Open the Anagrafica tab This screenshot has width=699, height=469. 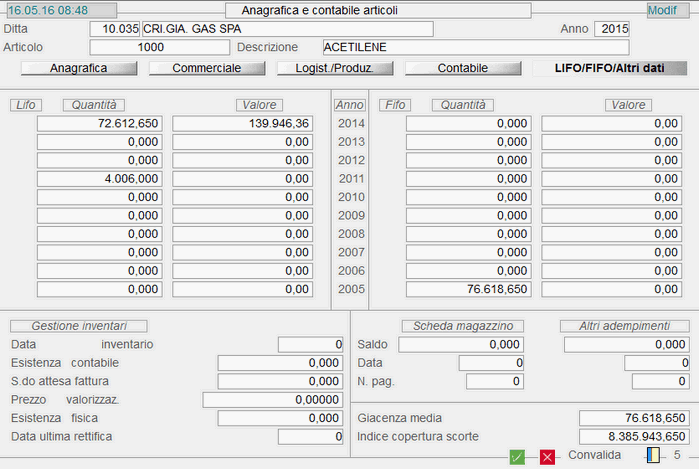tap(79, 68)
